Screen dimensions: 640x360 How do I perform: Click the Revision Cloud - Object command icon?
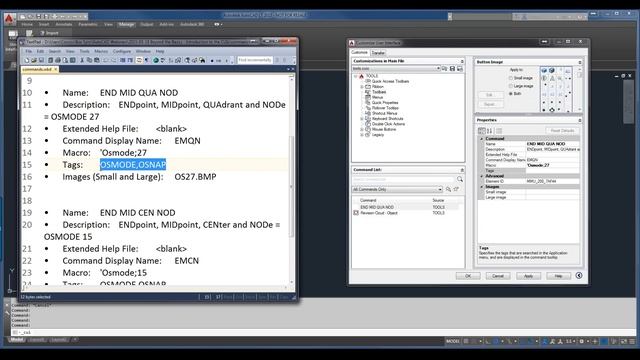356,213
